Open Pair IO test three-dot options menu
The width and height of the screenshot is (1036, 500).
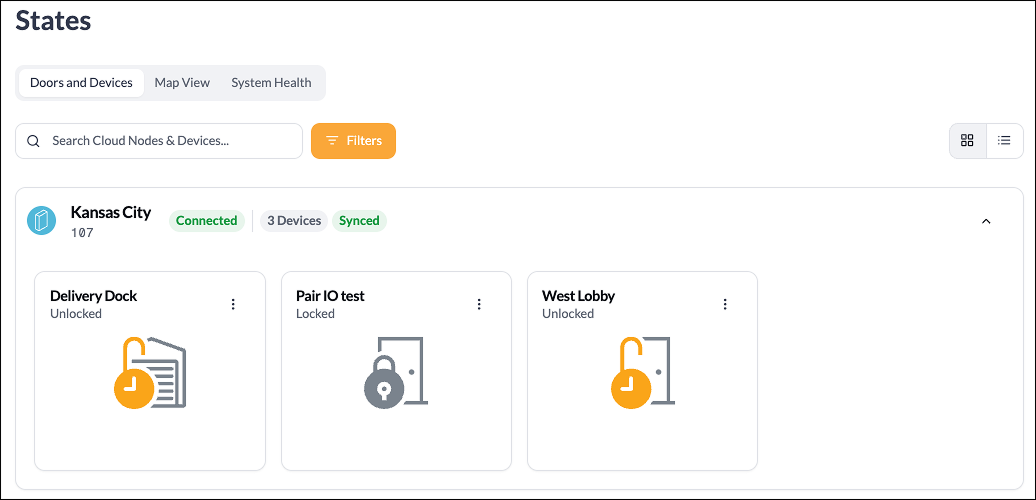(479, 304)
